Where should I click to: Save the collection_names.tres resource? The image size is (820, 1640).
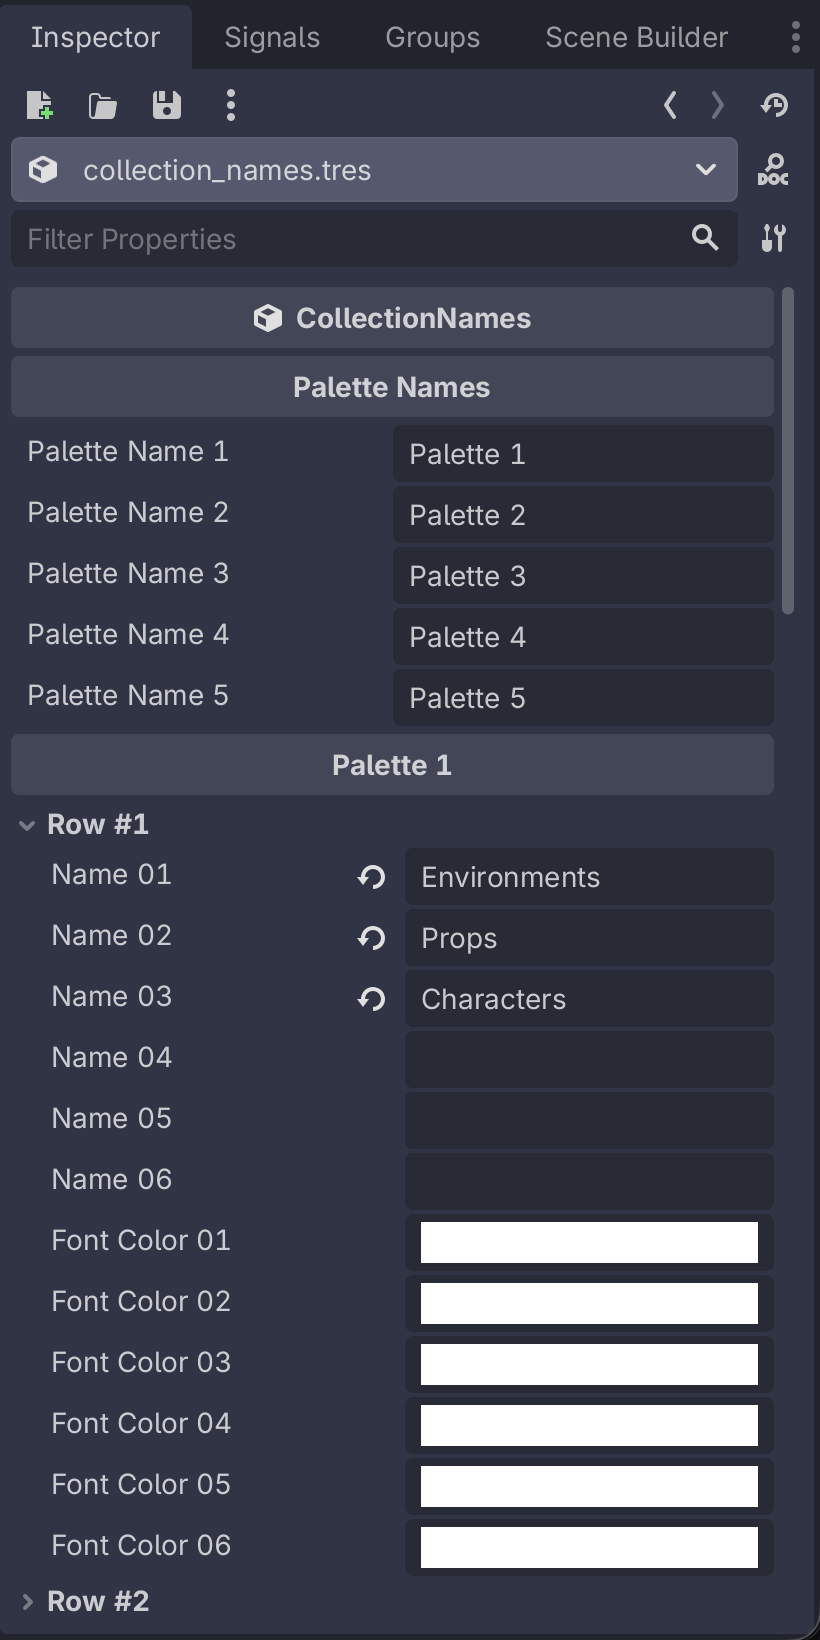(x=166, y=104)
